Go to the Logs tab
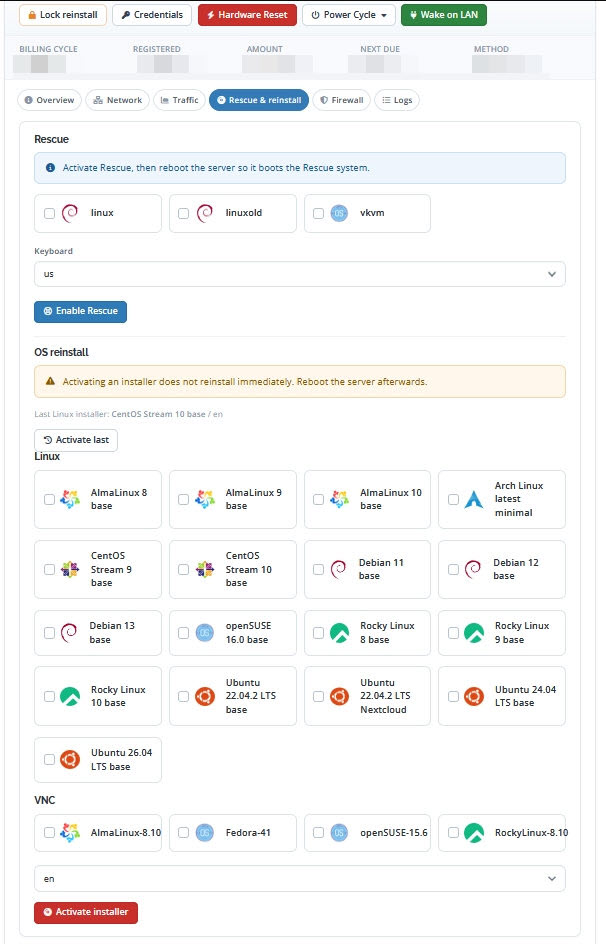This screenshot has width=606, height=944. click(x=397, y=100)
